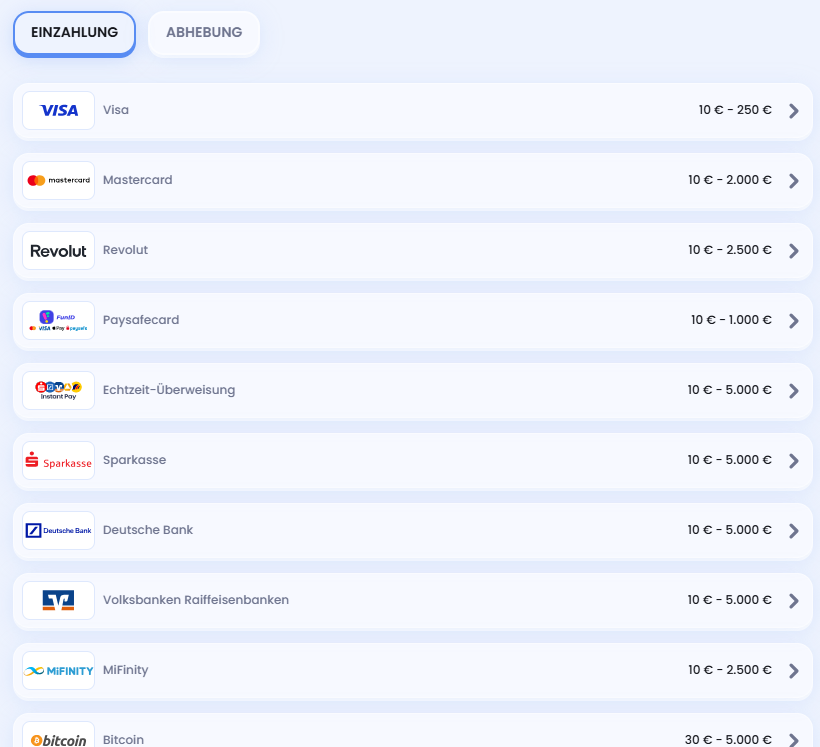Screen dimensions: 820x747
Task: Click the Paysafecard FunID logo icon
Action: click(59, 321)
